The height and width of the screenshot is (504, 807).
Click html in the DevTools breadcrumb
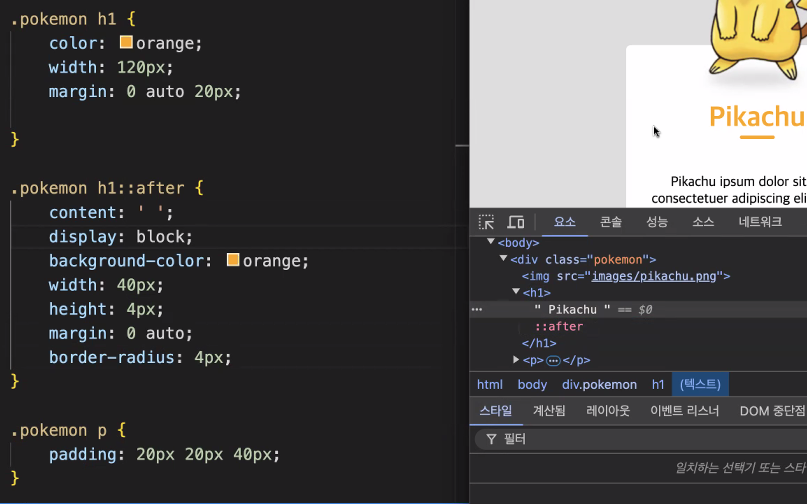point(489,385)
